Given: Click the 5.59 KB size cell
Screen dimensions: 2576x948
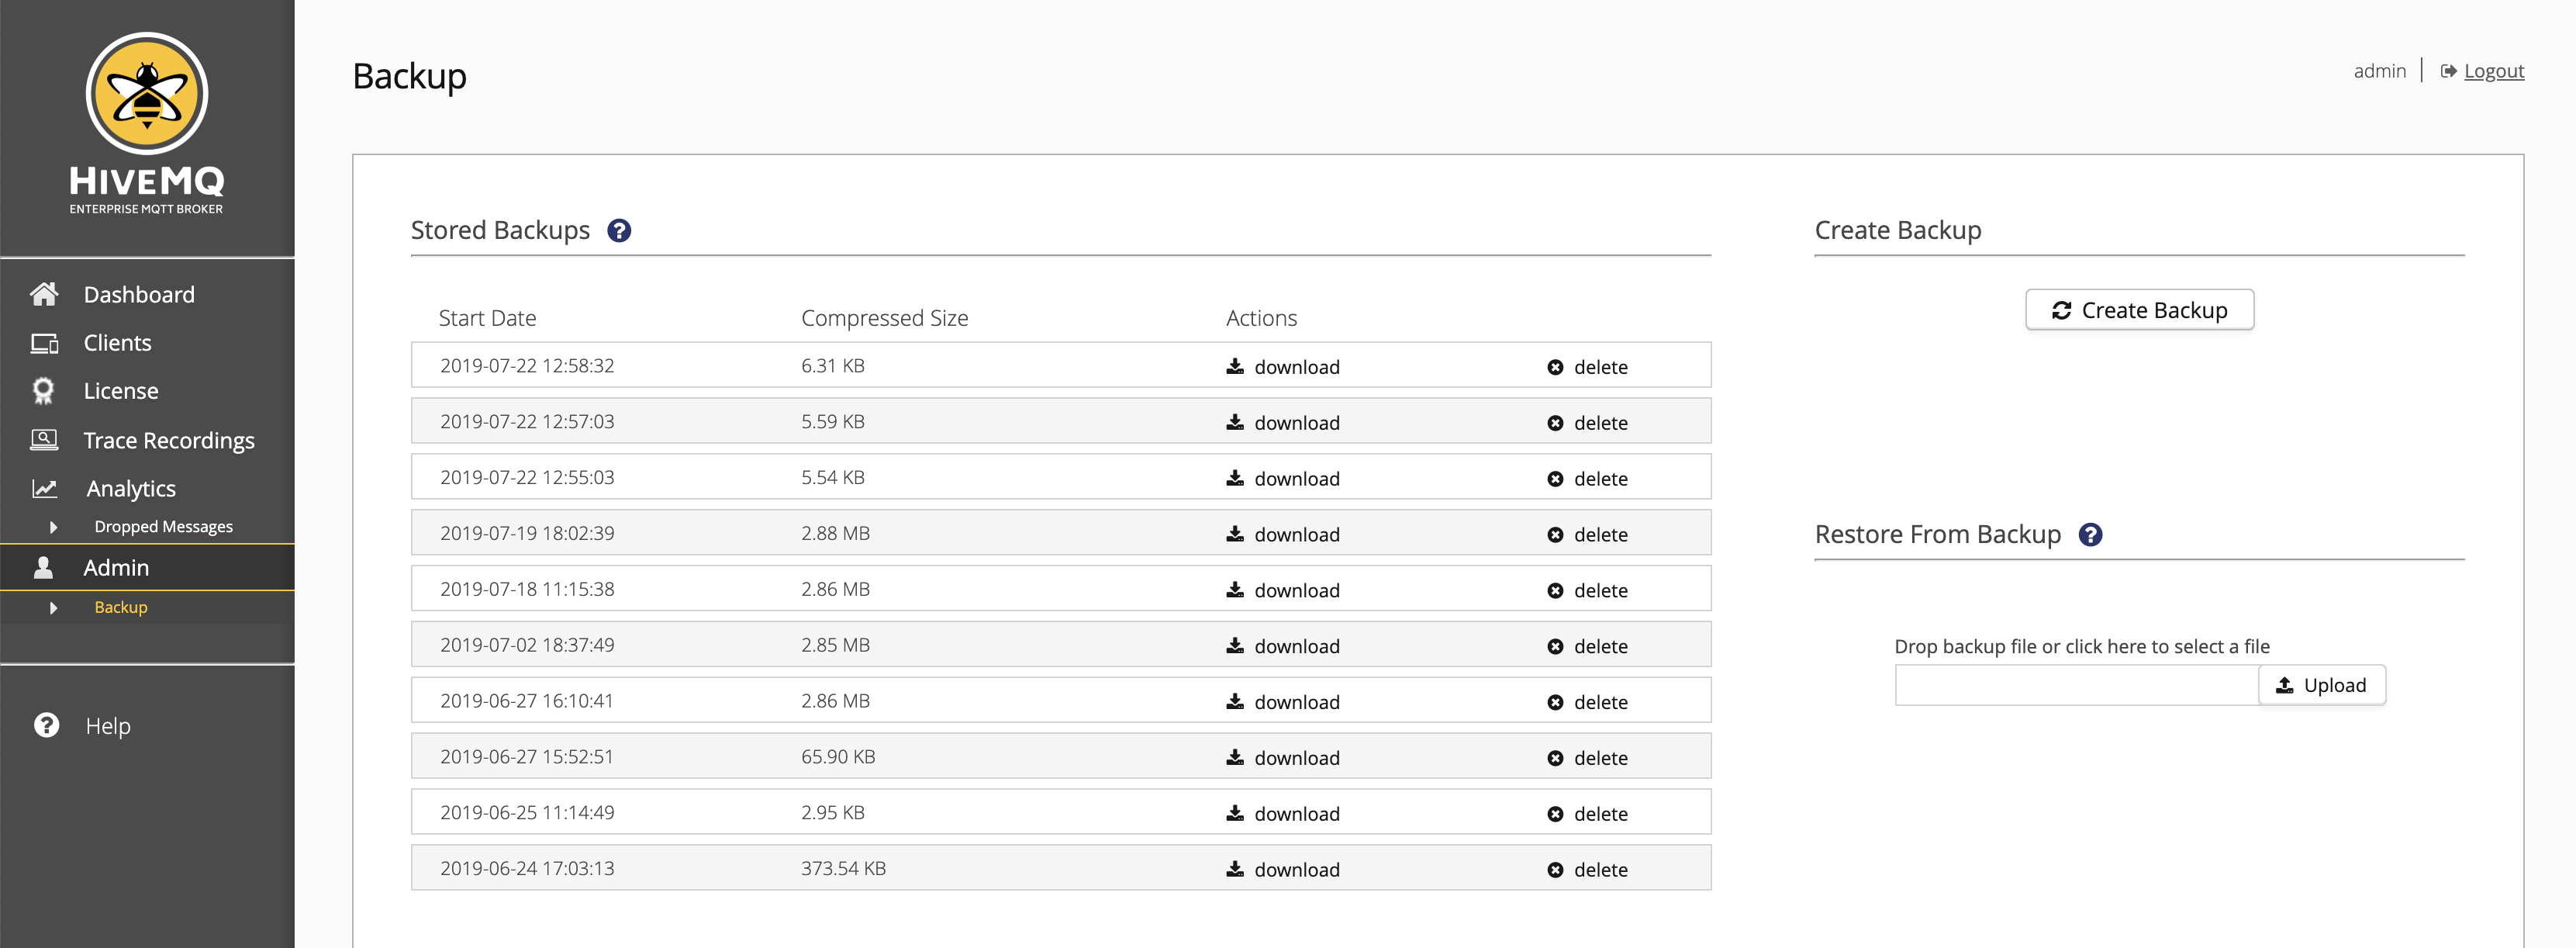Looking at the screenshot, I should 832,422.
